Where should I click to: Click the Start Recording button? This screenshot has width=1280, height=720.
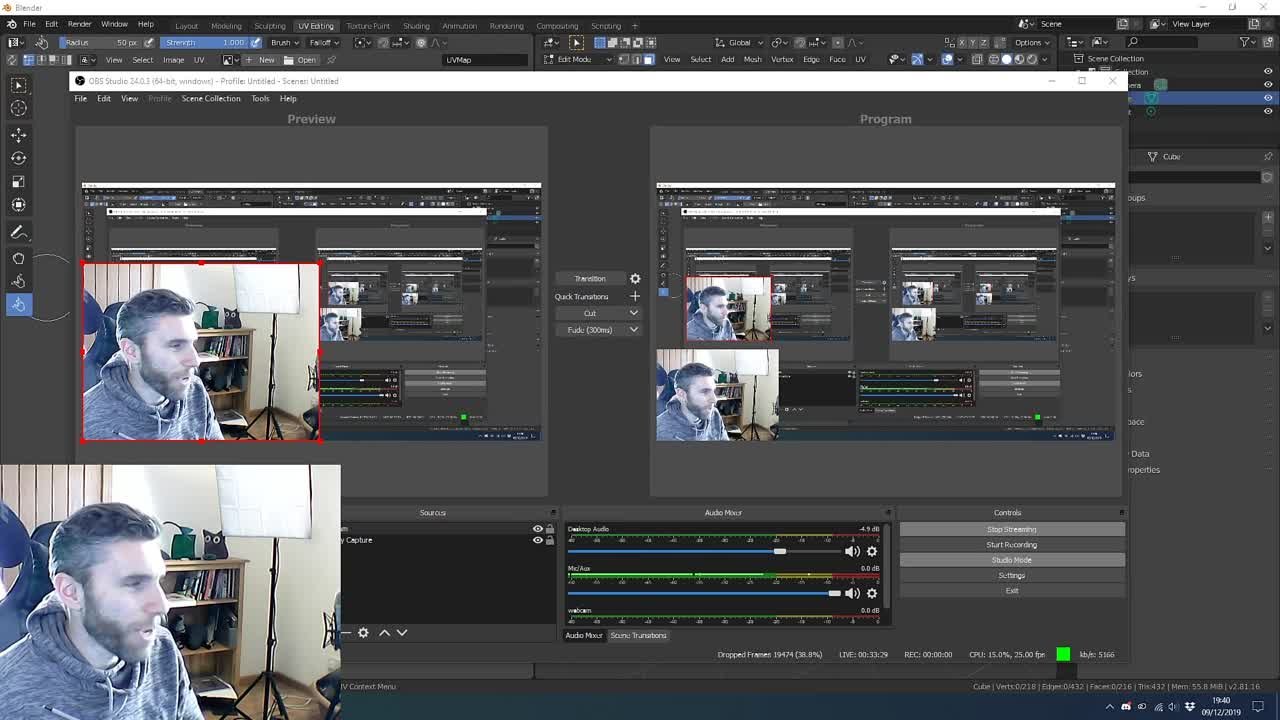pyautogui.click(x=1011, y=544)
